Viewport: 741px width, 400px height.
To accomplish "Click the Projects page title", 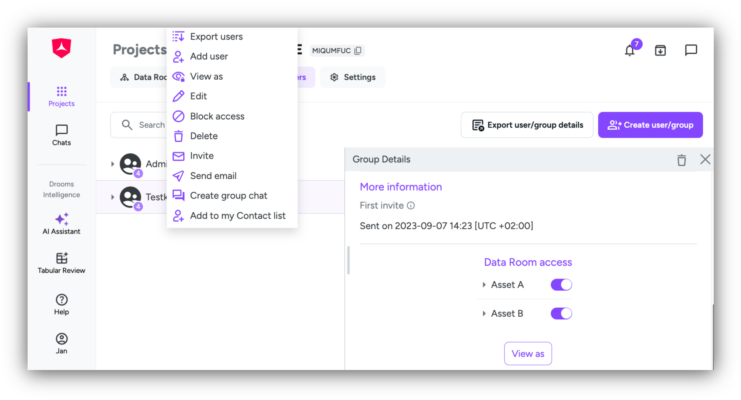I will [139, 49].
